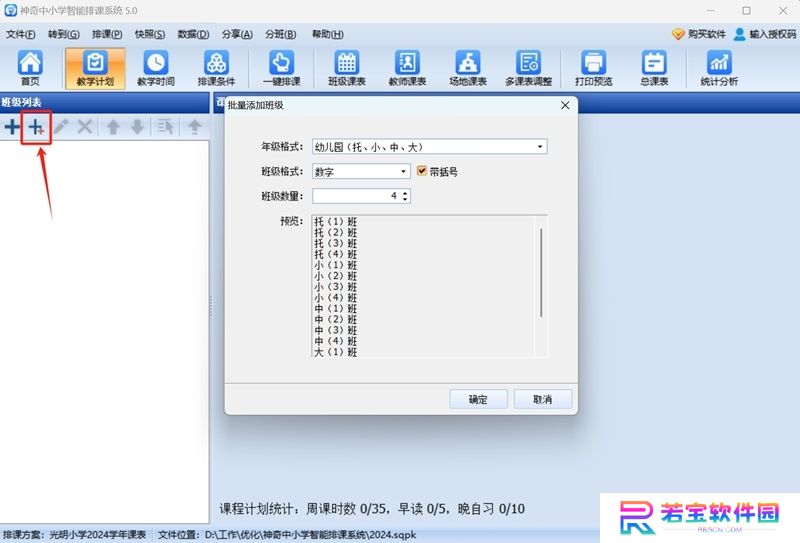Image resolution: width=800 pixels, height=543 pixels.
Task: Open the 班级课表 calendar icon
Action: coord(347,68)
